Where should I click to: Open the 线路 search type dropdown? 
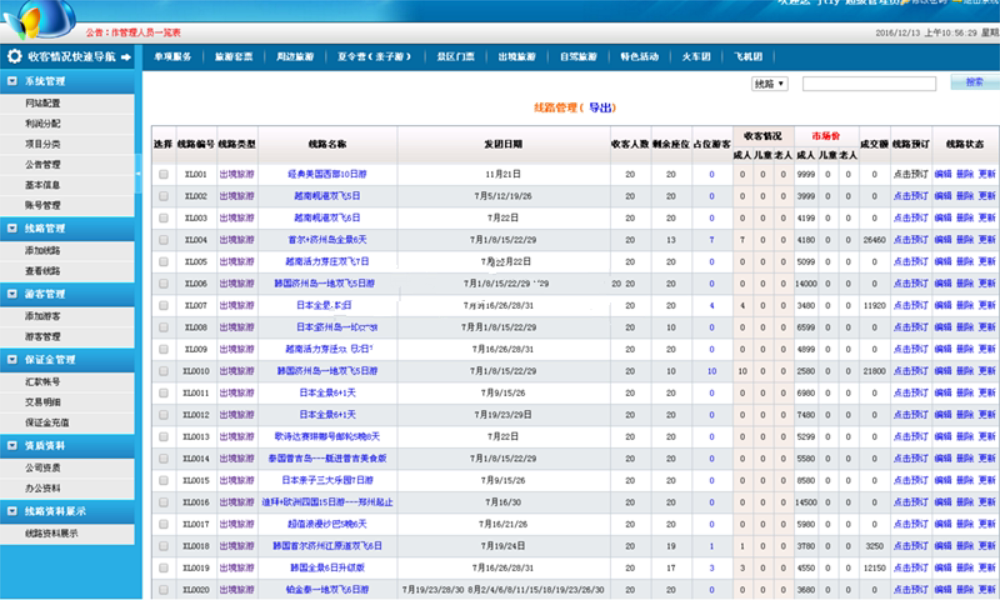point(769,84)
